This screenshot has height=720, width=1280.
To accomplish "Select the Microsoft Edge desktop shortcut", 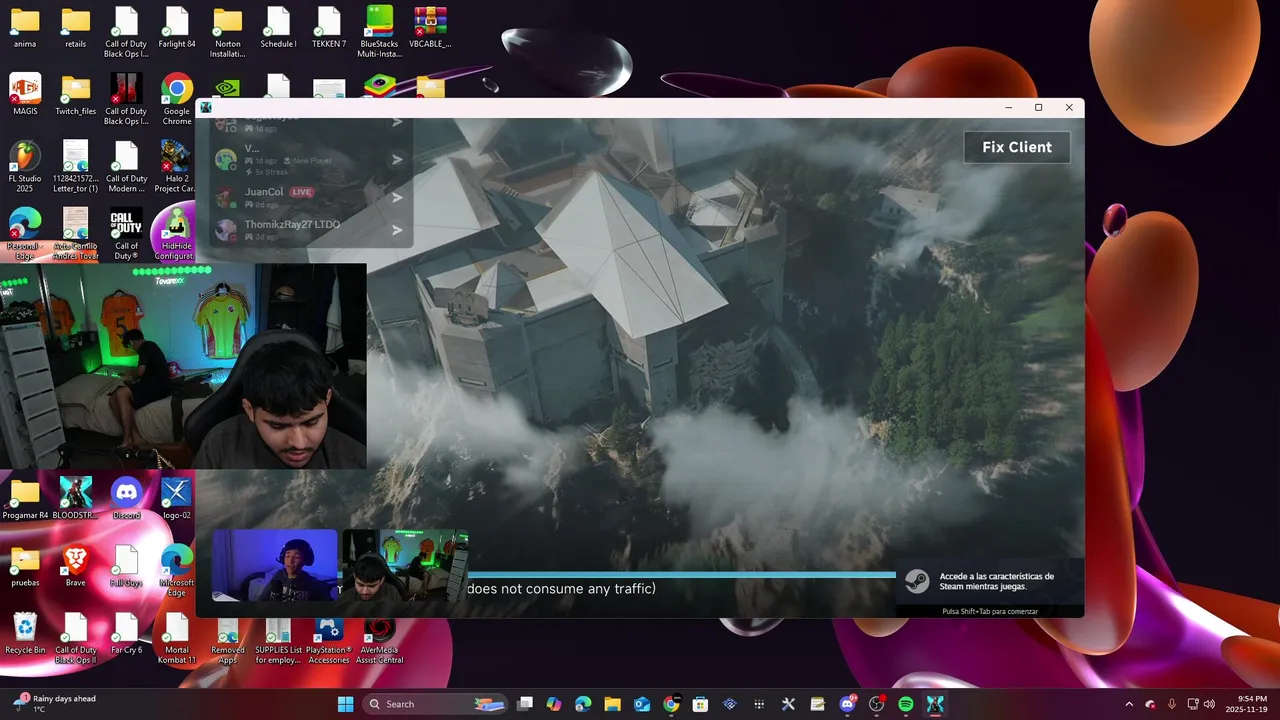I will [176, 570].
